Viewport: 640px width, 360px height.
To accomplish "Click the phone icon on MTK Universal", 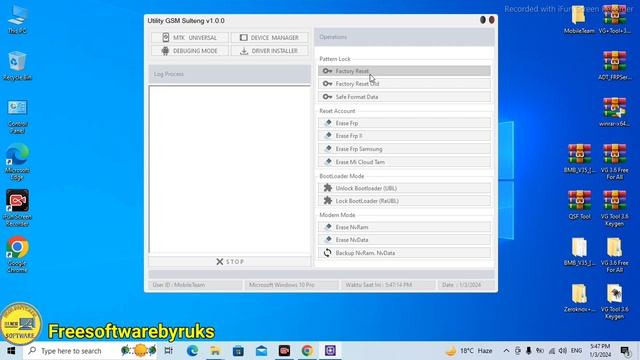I will 165,38.
